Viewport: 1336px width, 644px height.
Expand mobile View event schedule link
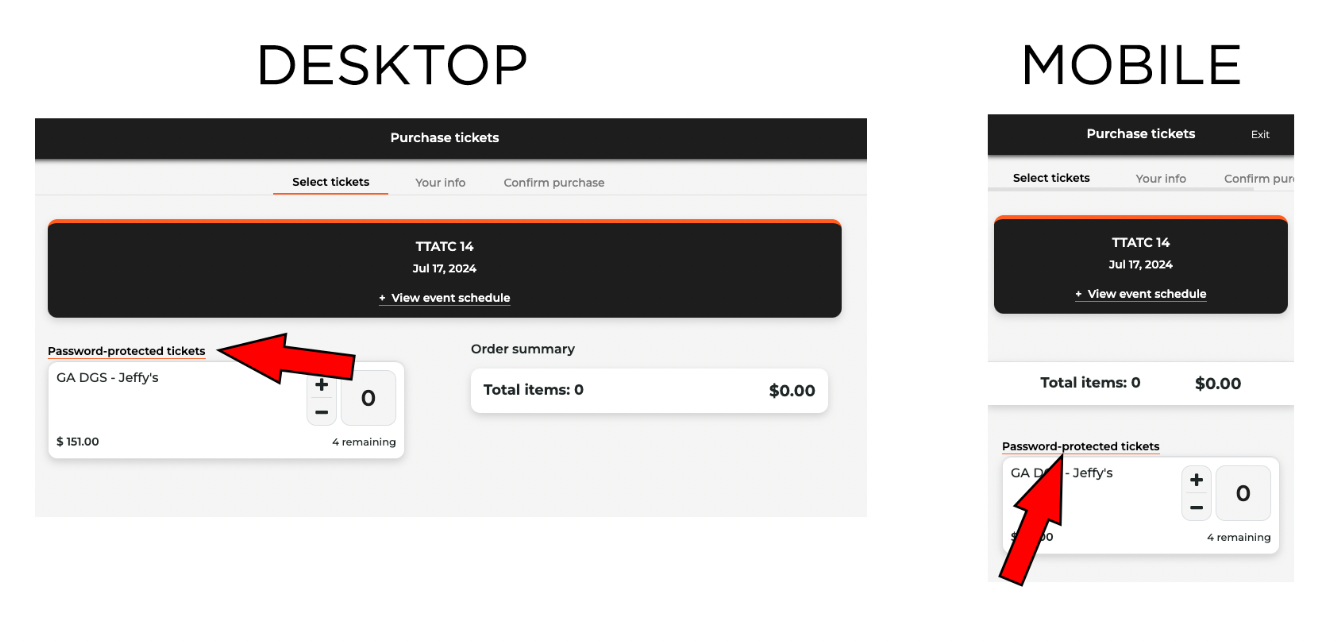coord(1141,294)
